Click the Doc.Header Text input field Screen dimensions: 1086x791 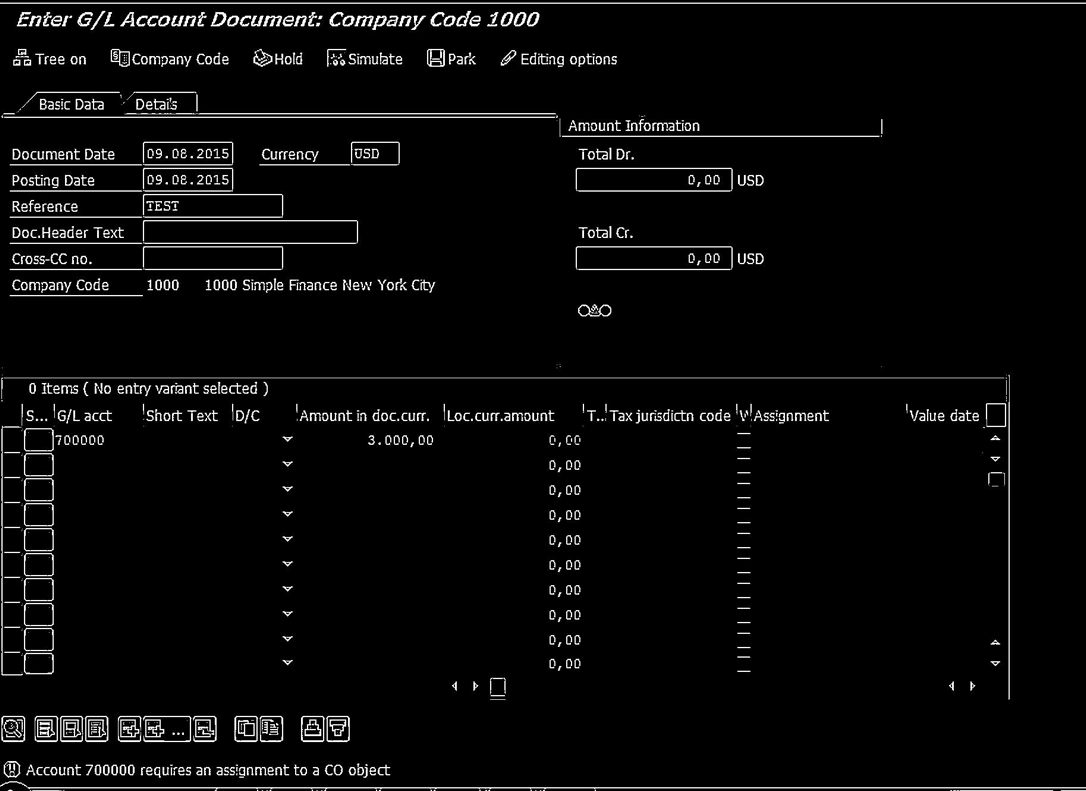click(x=250, y=232)
